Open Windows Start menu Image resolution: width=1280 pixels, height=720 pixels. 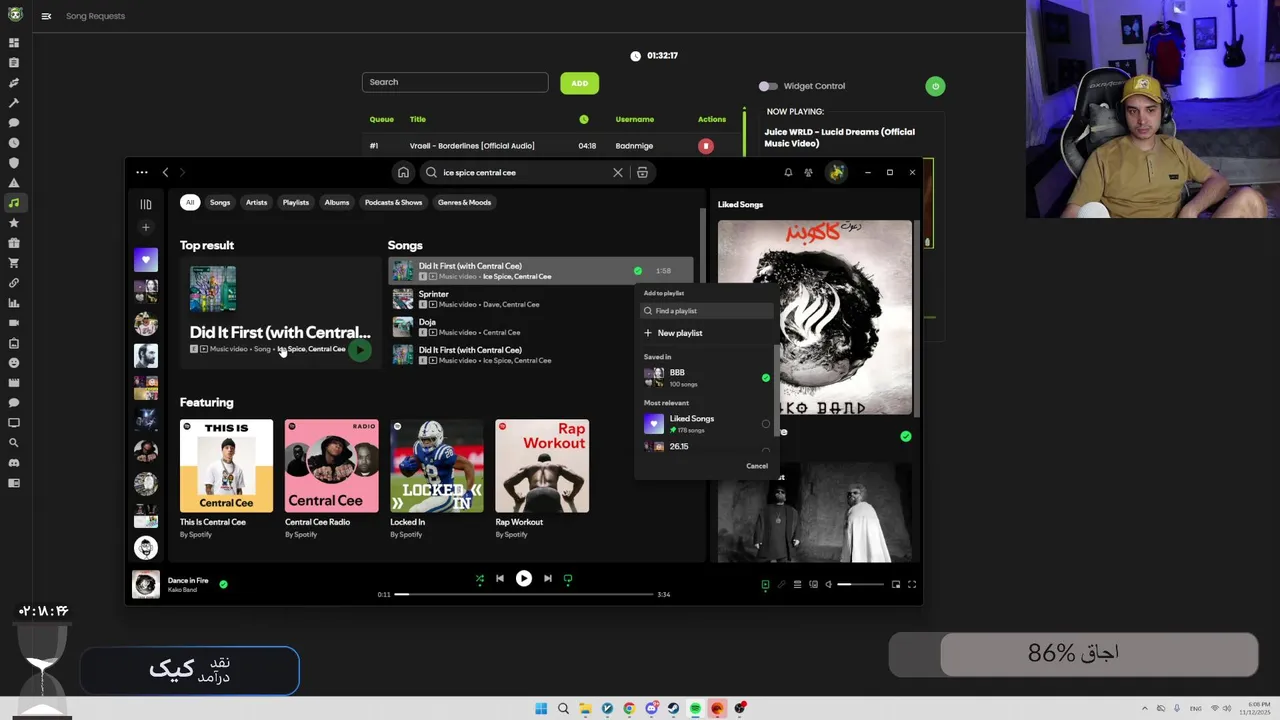point(541,708)
